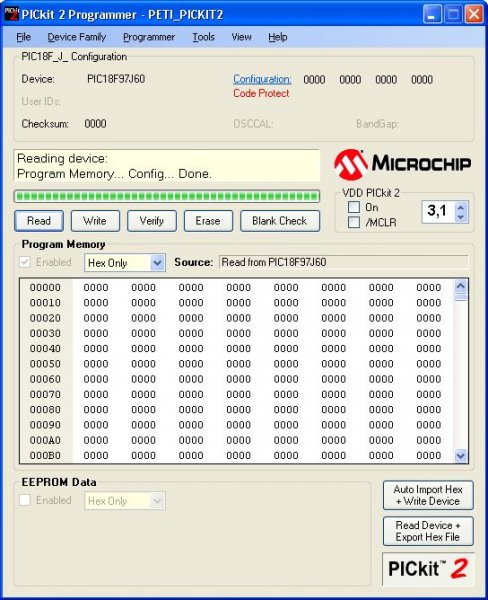Click the first Configuration word 0000
This screenshot has height=600, width=488.
(314, 80)
